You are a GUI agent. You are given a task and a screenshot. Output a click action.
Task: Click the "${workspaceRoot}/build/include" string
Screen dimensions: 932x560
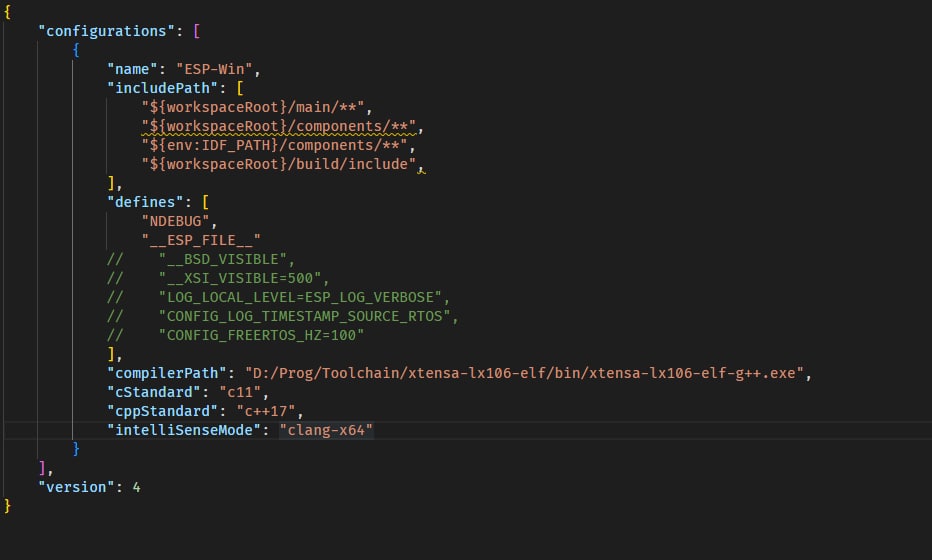pos(278,164)
